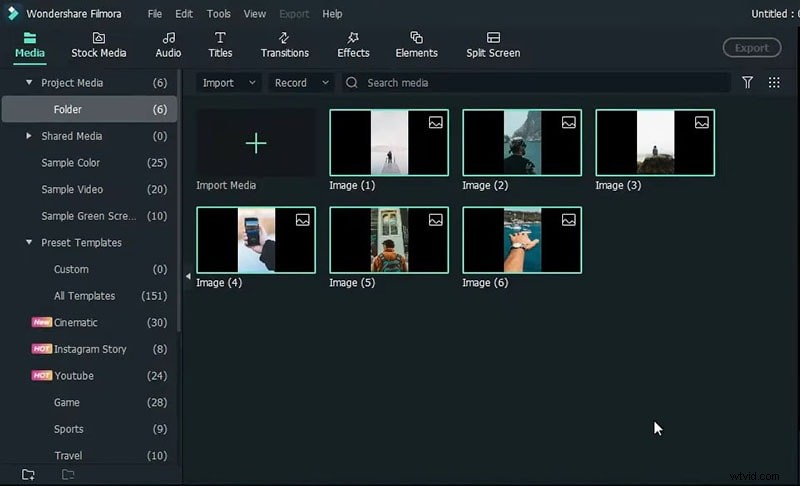
Task: Click the All Templates count (151)
Action: tap(154, 296)
